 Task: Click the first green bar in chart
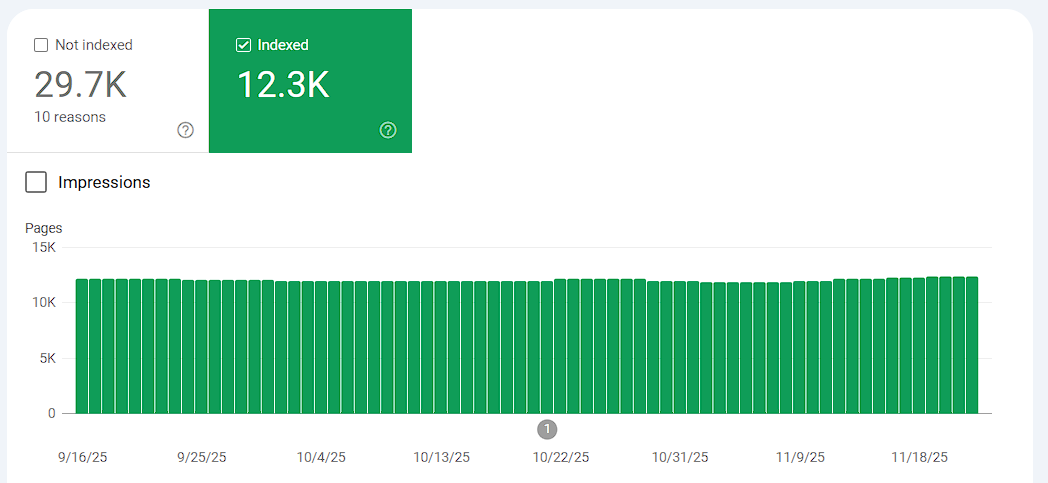pyautogui.click(x=82, y=346)
